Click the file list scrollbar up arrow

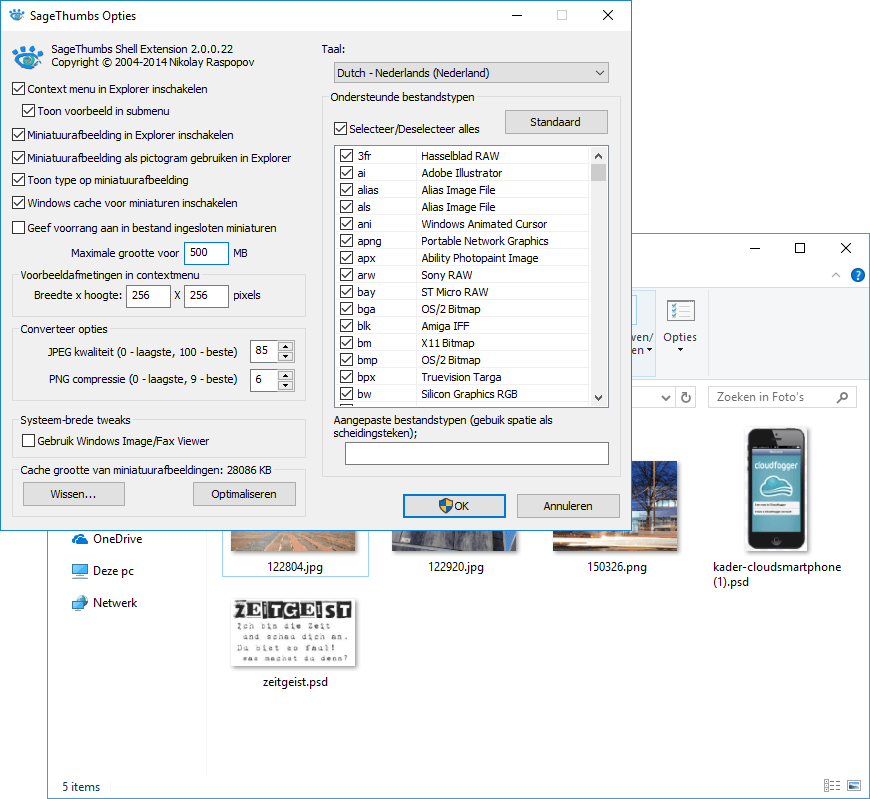(x=598, y=156)
